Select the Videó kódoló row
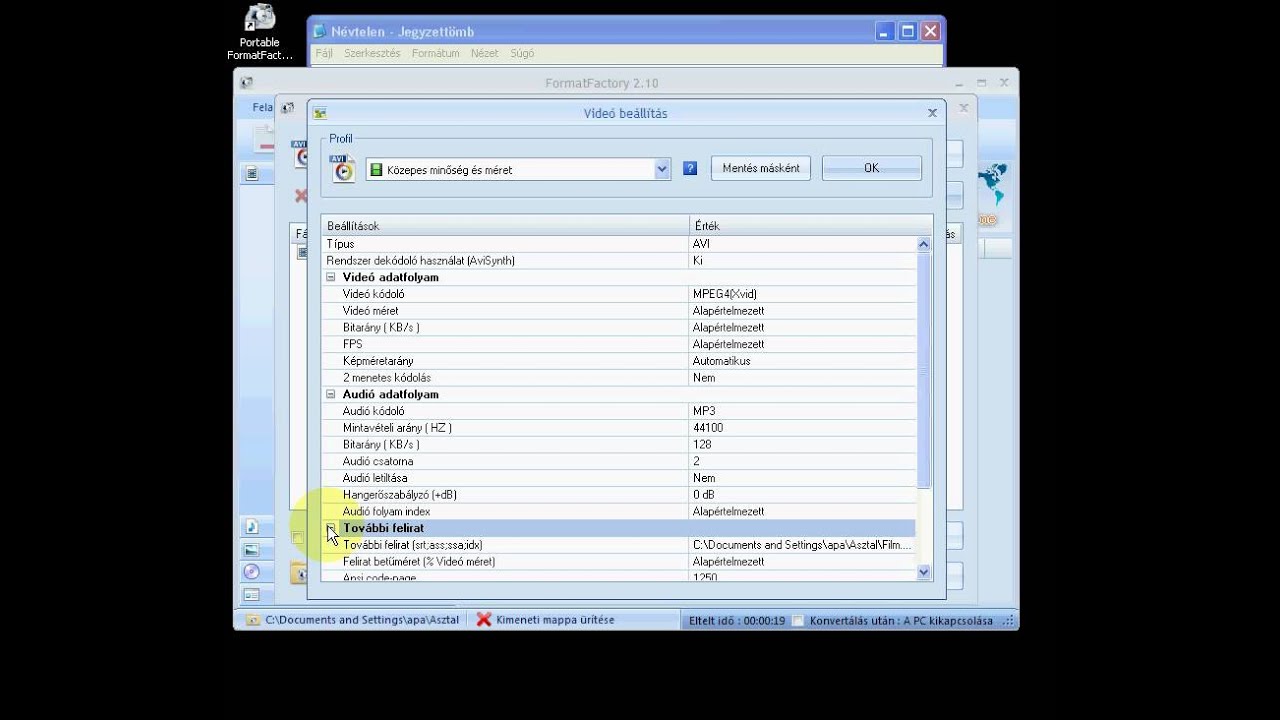 point(618,294)
